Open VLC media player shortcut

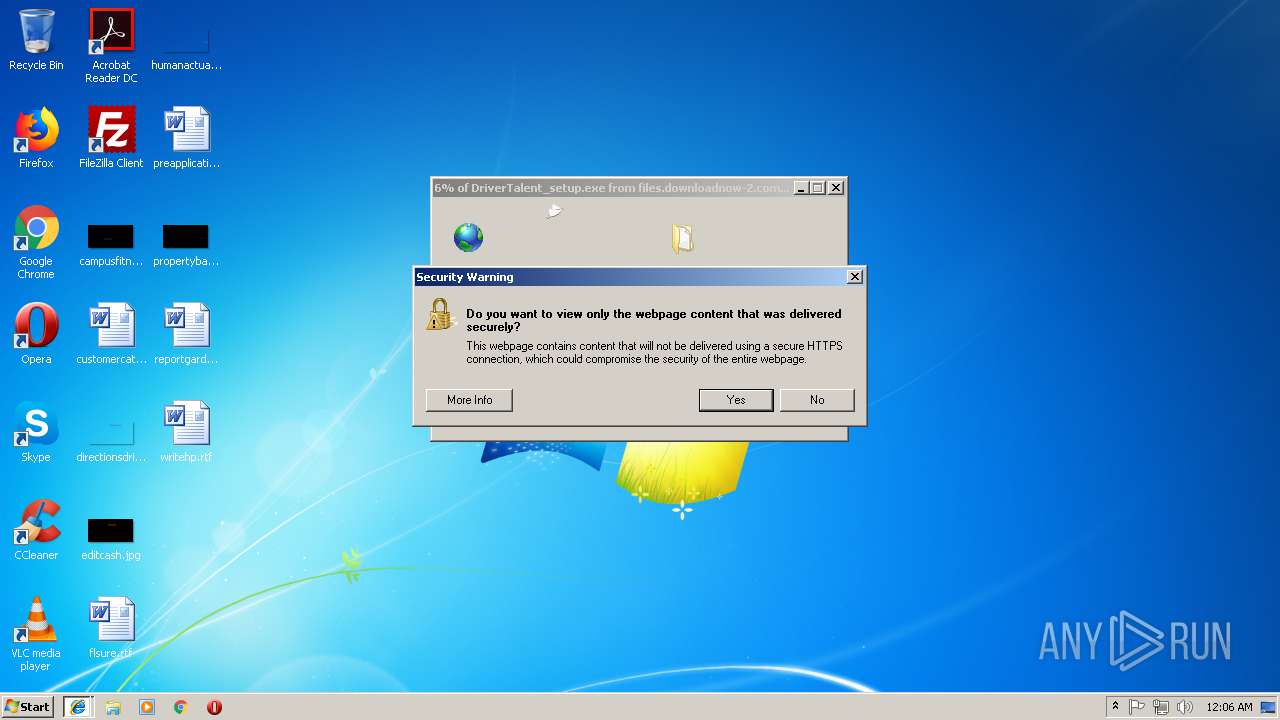[36, 634]
